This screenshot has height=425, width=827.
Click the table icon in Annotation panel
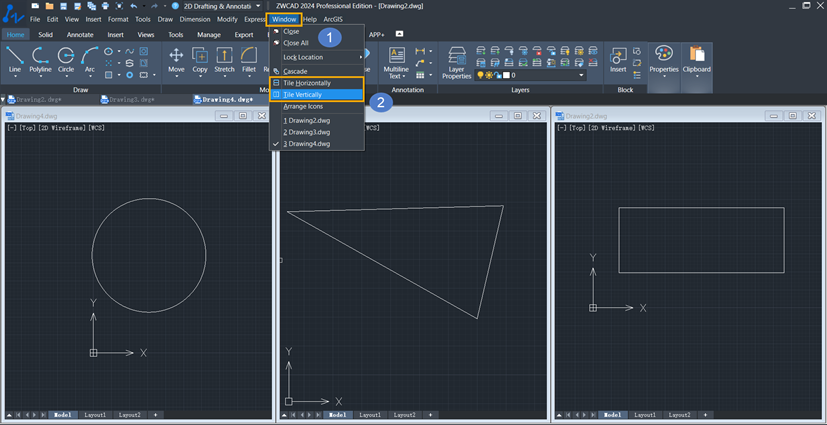(x=420, y=75)
